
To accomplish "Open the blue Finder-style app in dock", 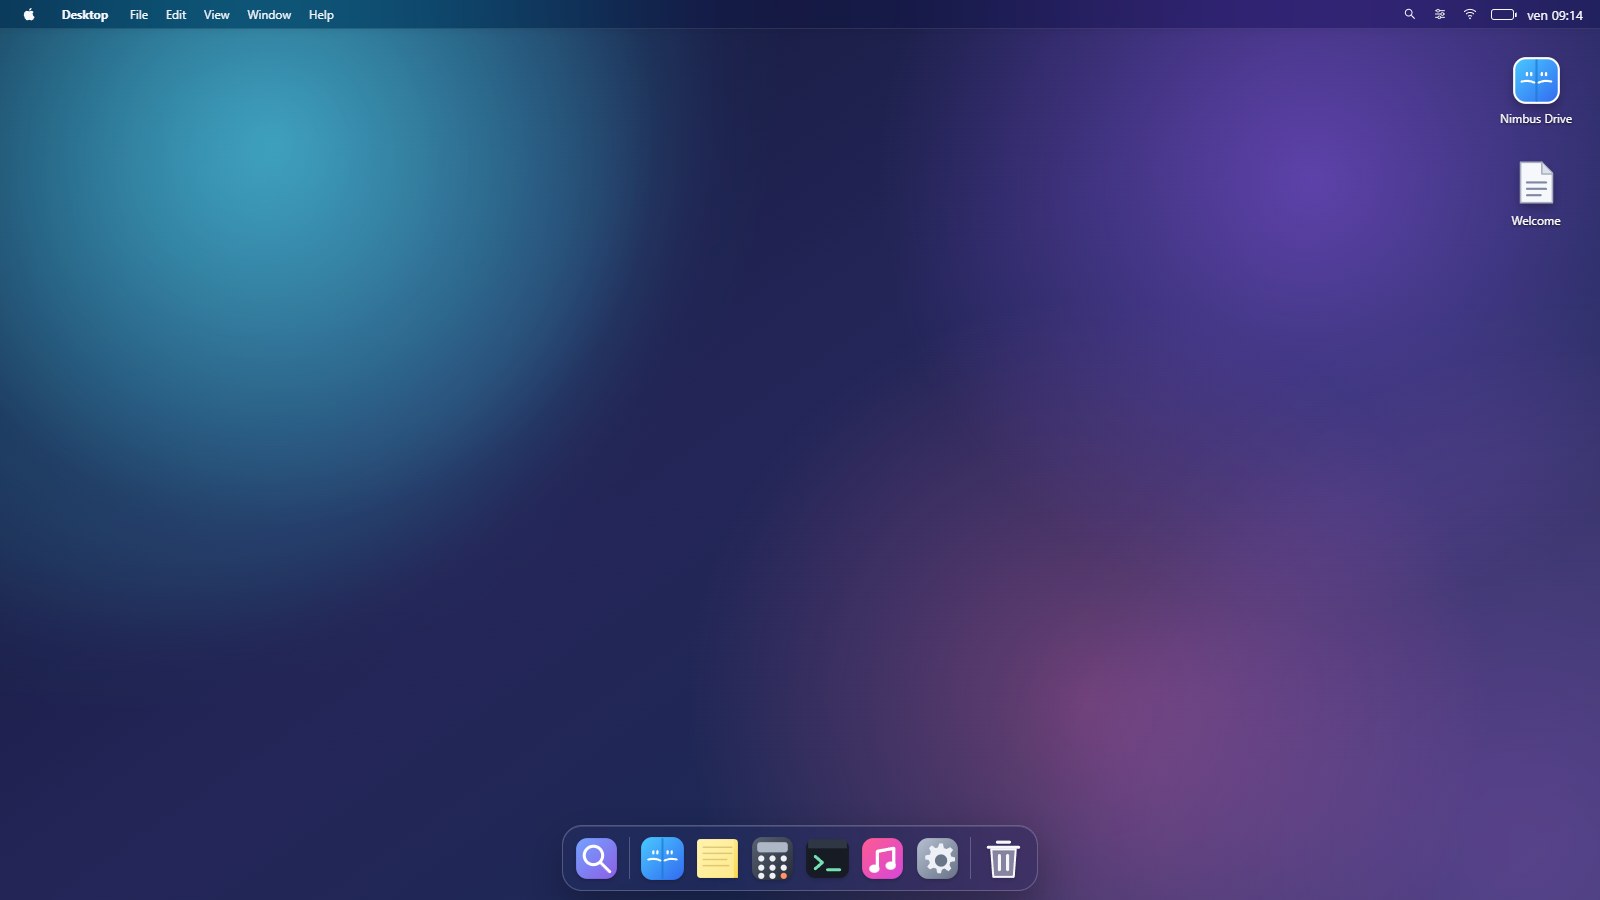I will pos(662,858).
